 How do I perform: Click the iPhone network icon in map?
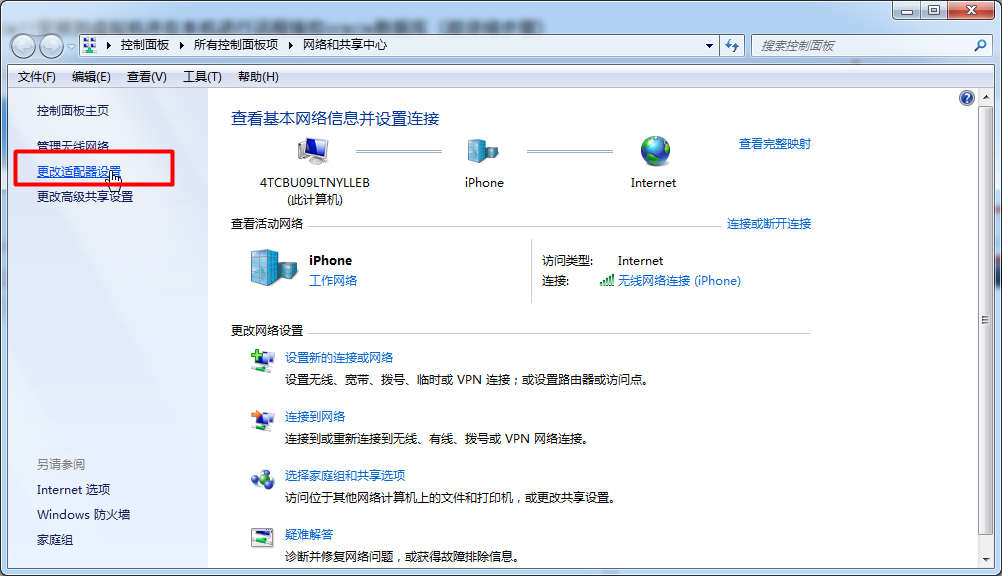[x=483, y=151]
